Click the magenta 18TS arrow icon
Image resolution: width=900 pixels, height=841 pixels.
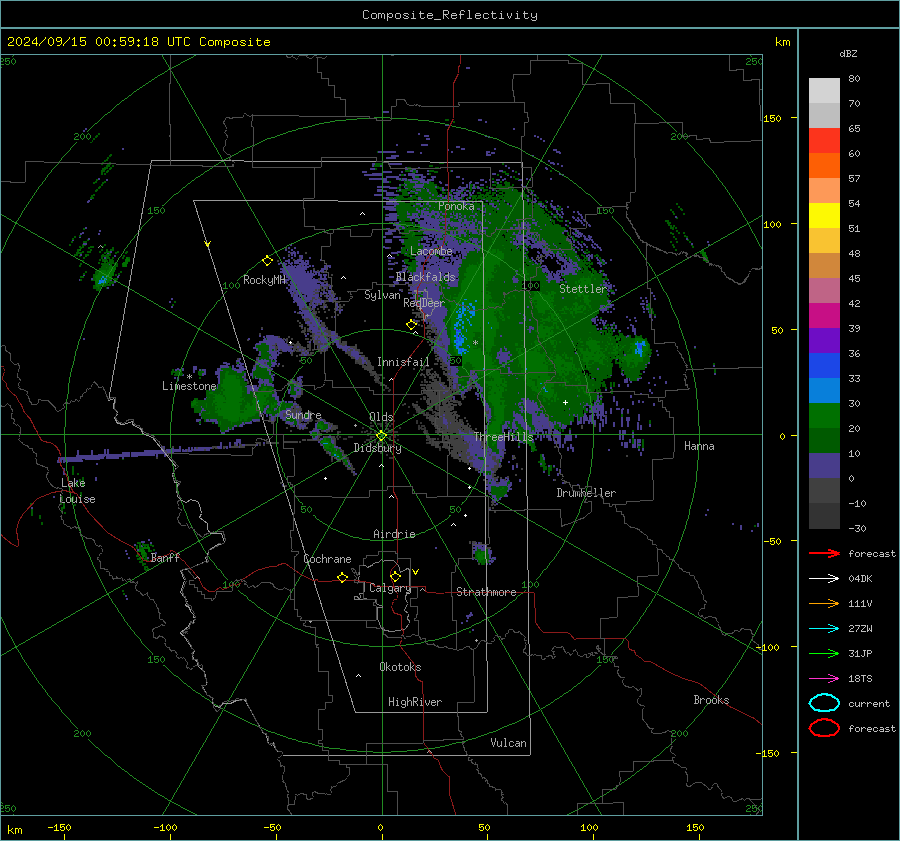point(824,678)
